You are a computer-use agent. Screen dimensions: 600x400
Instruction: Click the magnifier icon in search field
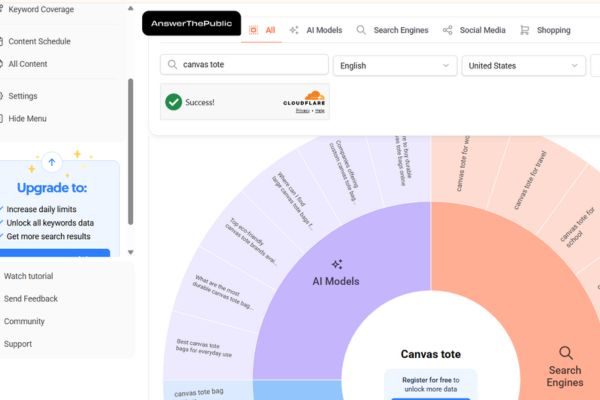pyautogui.click(x=173, y=65)
